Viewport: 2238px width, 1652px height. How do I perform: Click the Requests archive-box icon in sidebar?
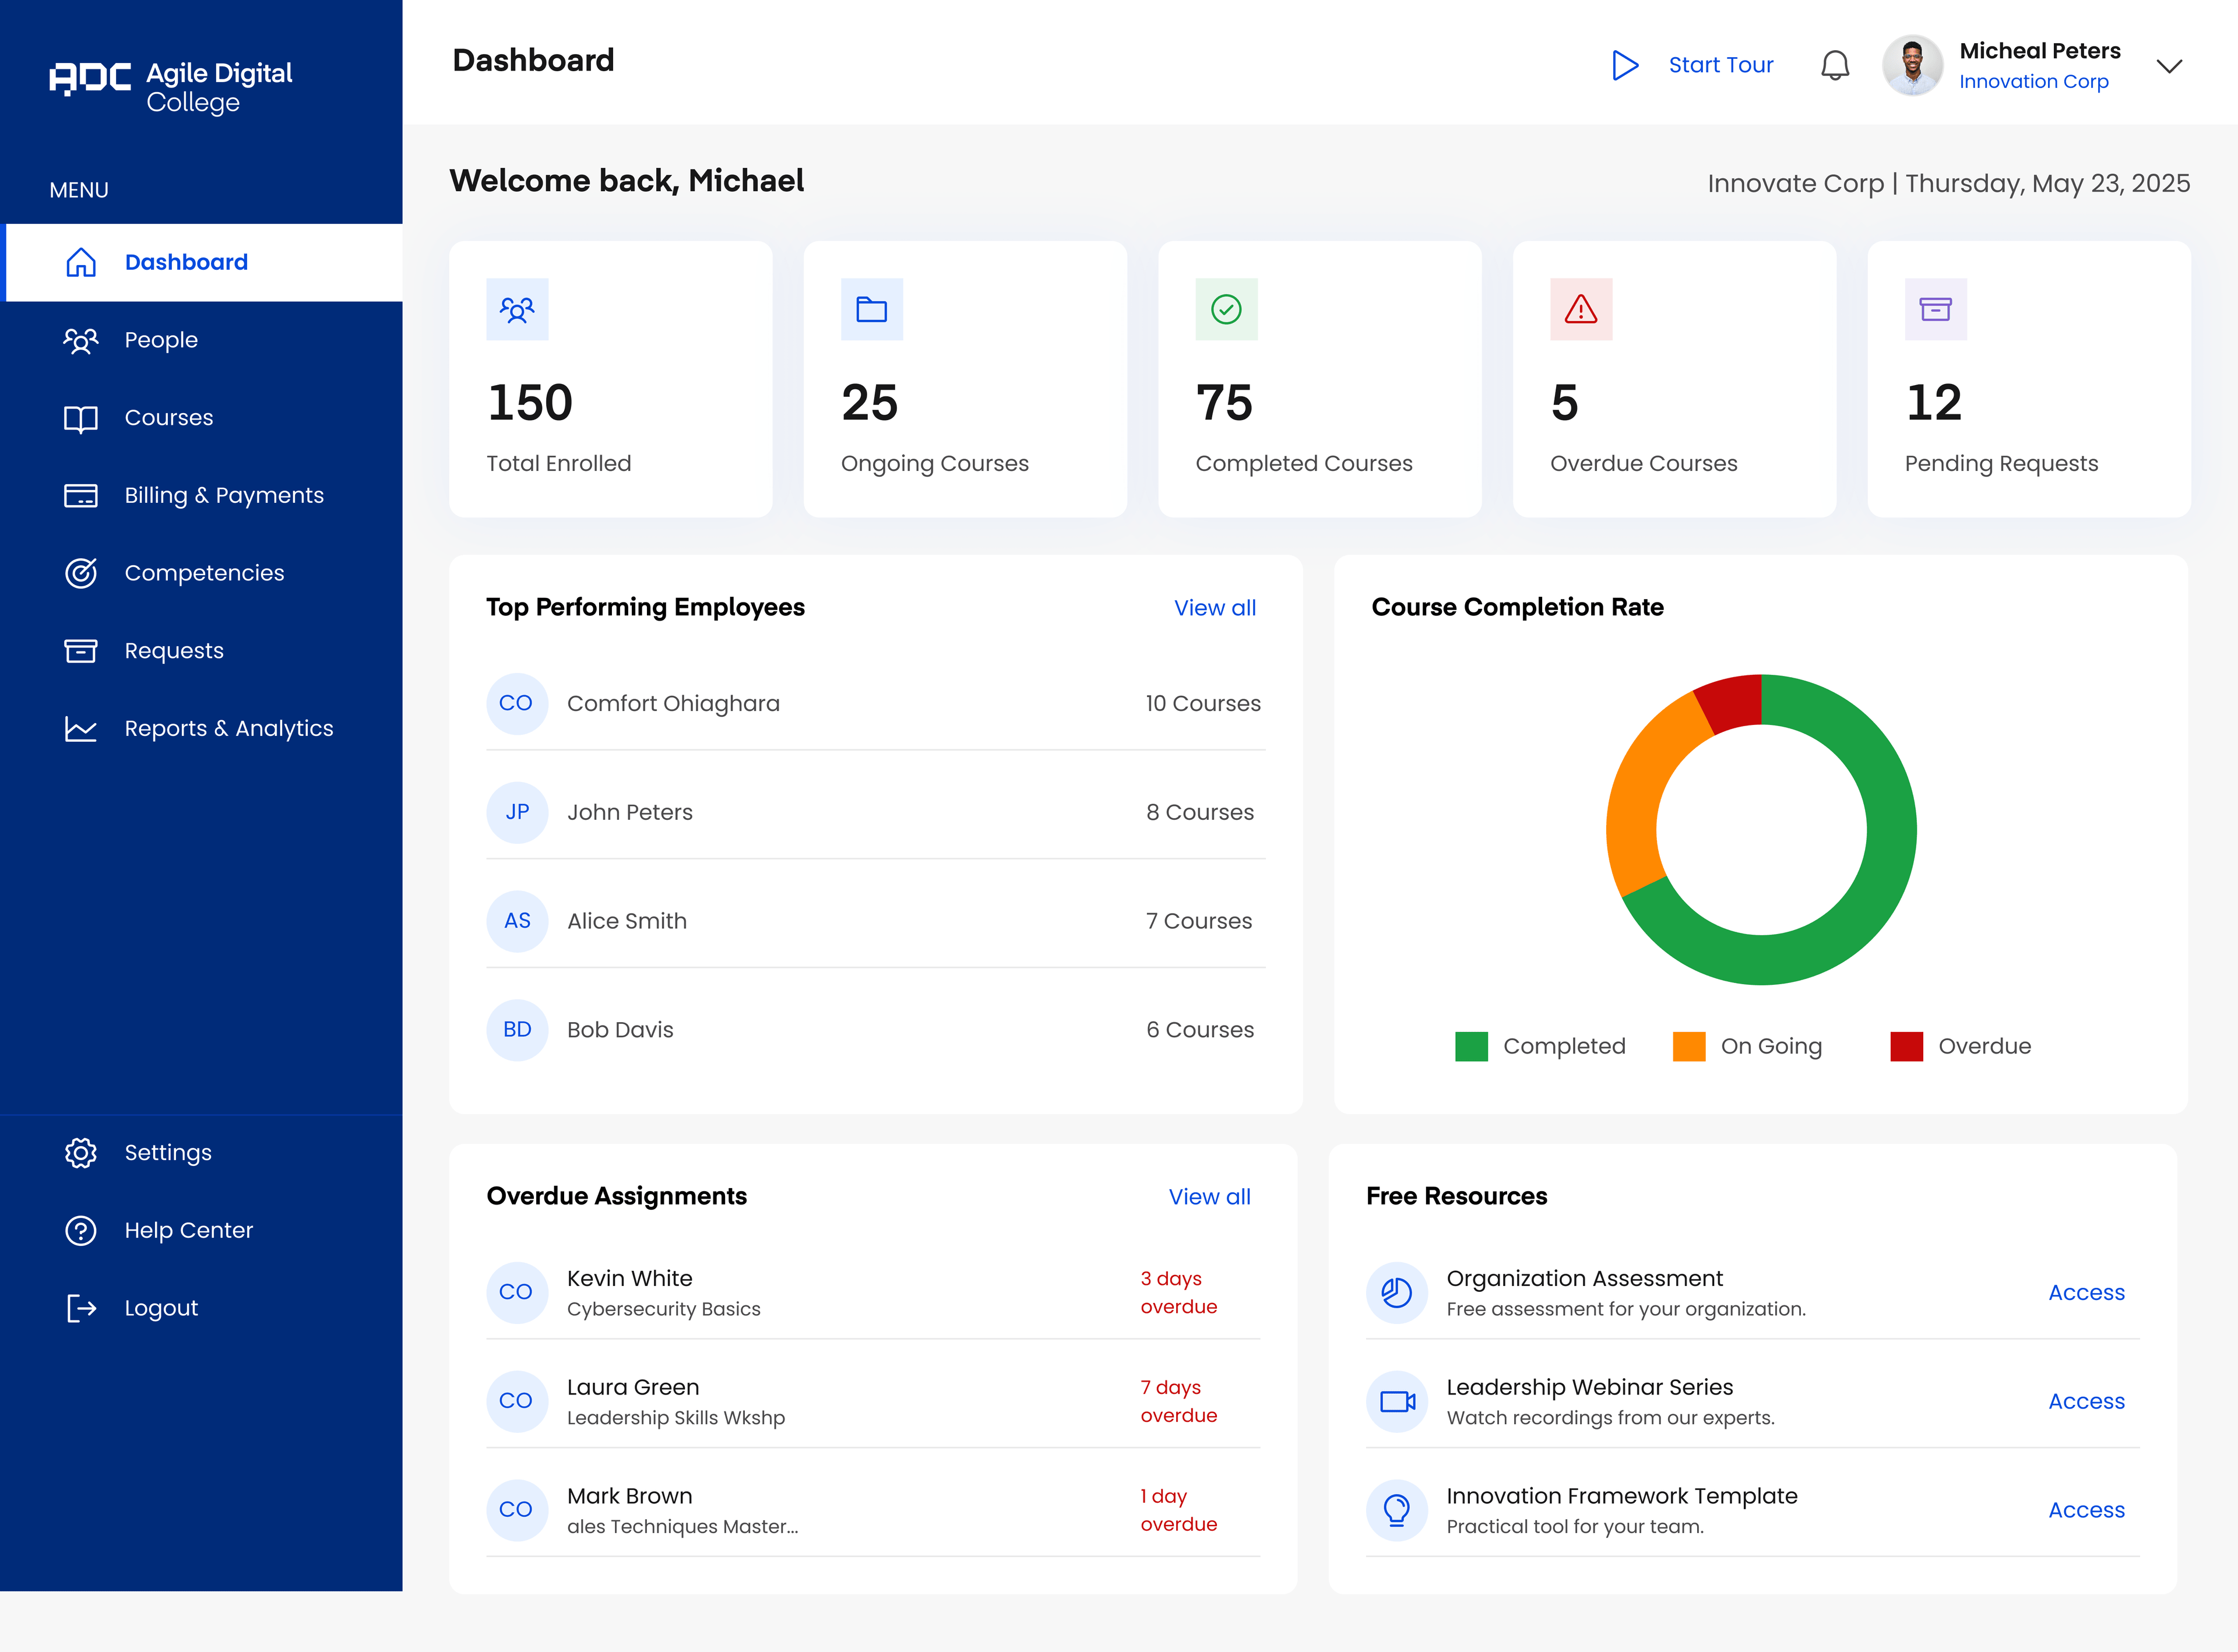pyautogui.click(x=81, y=651)
